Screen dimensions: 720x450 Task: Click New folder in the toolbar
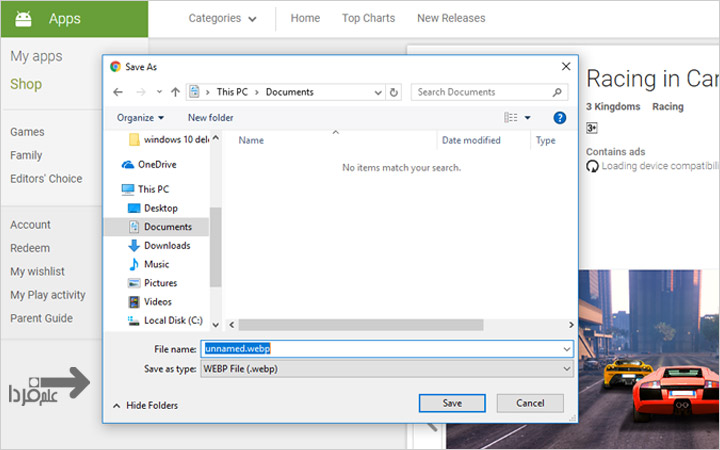pos(210,118)
